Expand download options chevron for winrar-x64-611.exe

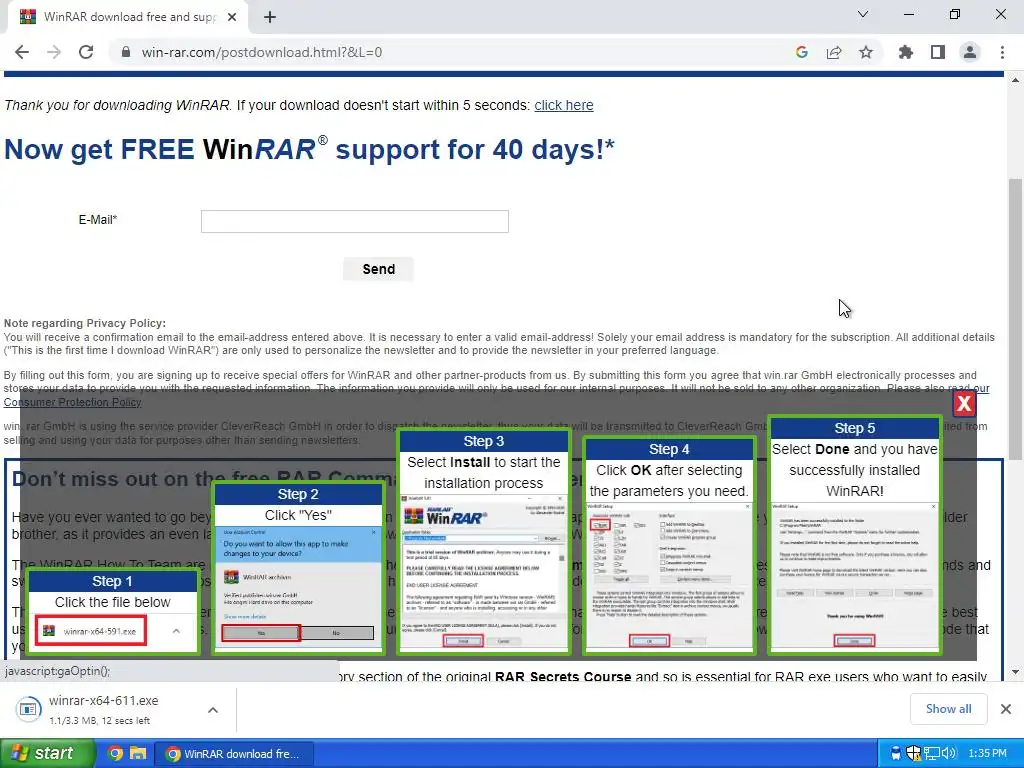coord(213,709)
